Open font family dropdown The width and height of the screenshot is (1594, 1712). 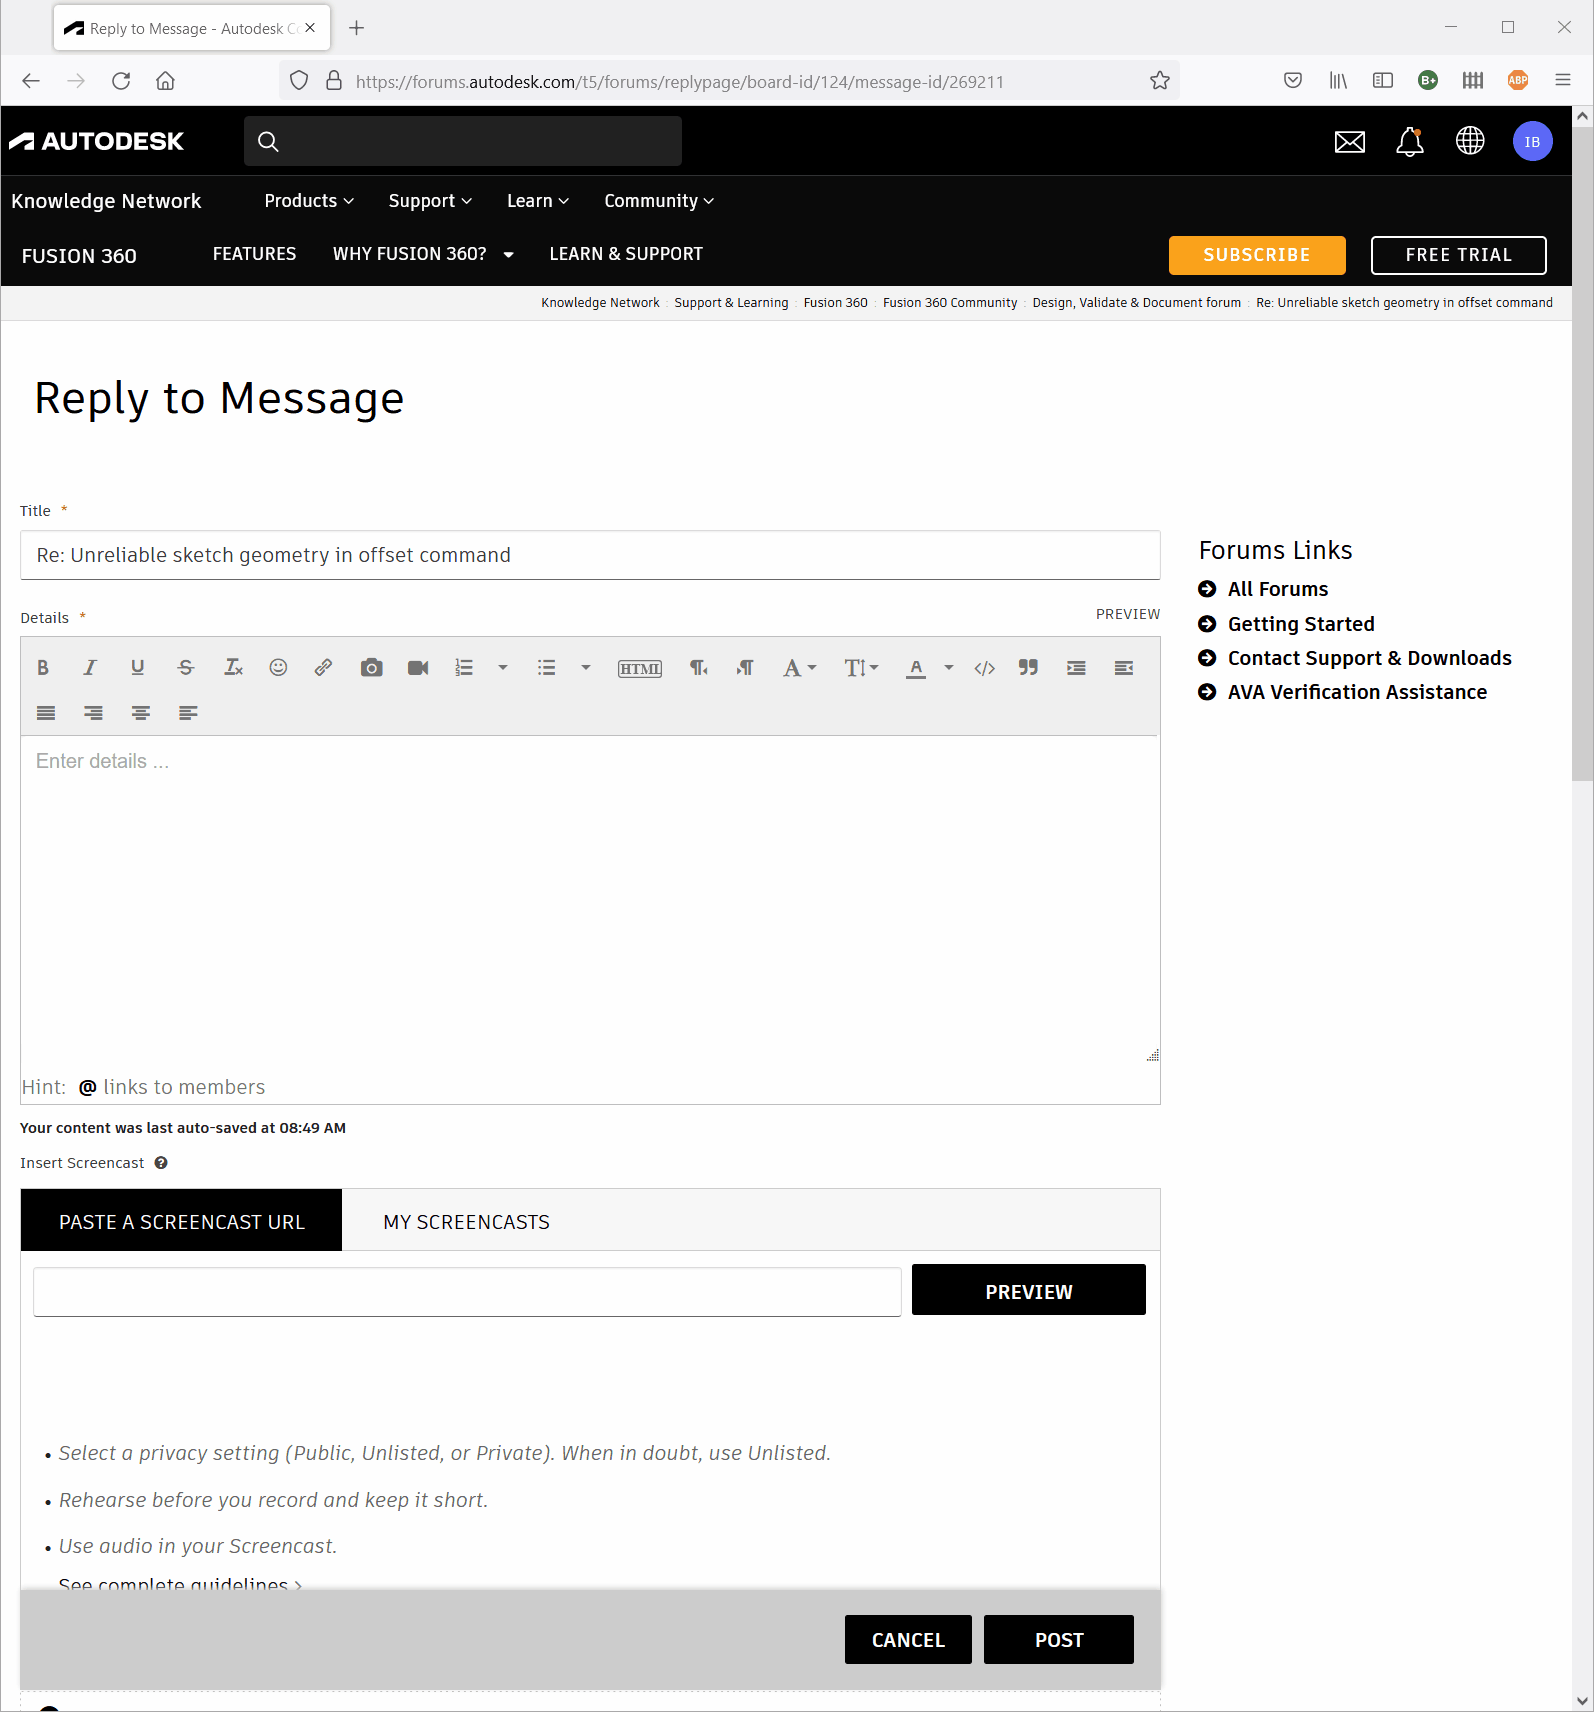tap(799, 668)
